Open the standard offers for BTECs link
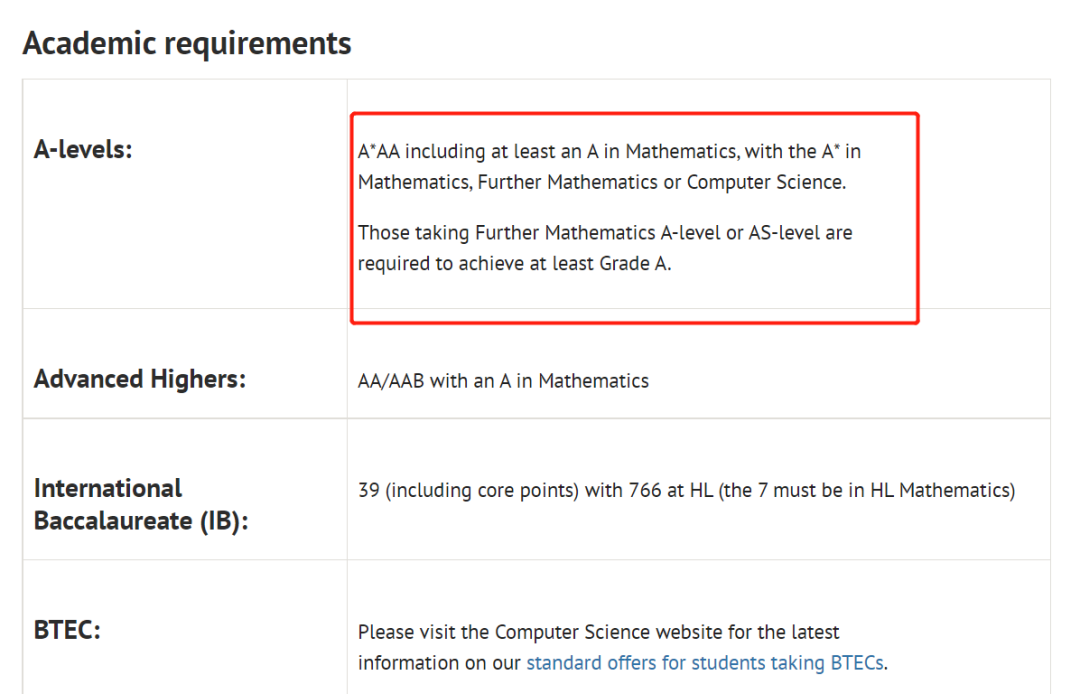This screenshot has height=694, width=1080. click(705, 662)
